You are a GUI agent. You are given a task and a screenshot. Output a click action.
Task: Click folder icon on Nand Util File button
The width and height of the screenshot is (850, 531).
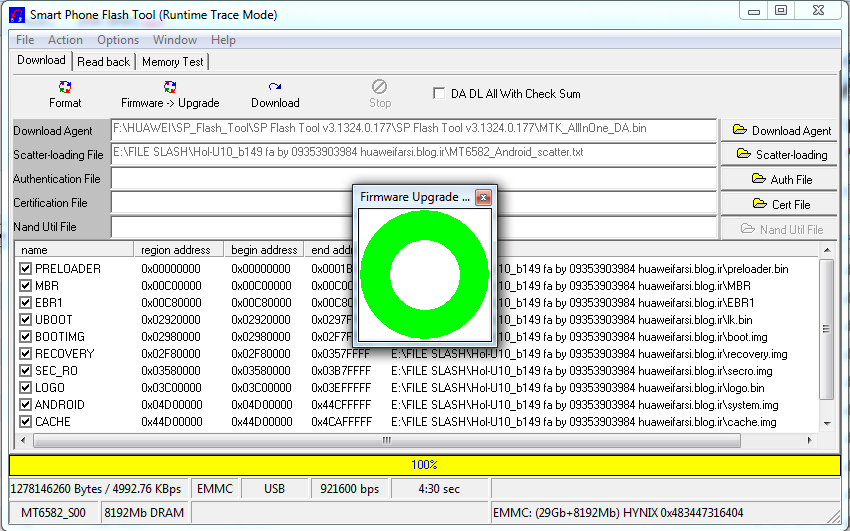[x=748, y=229]
